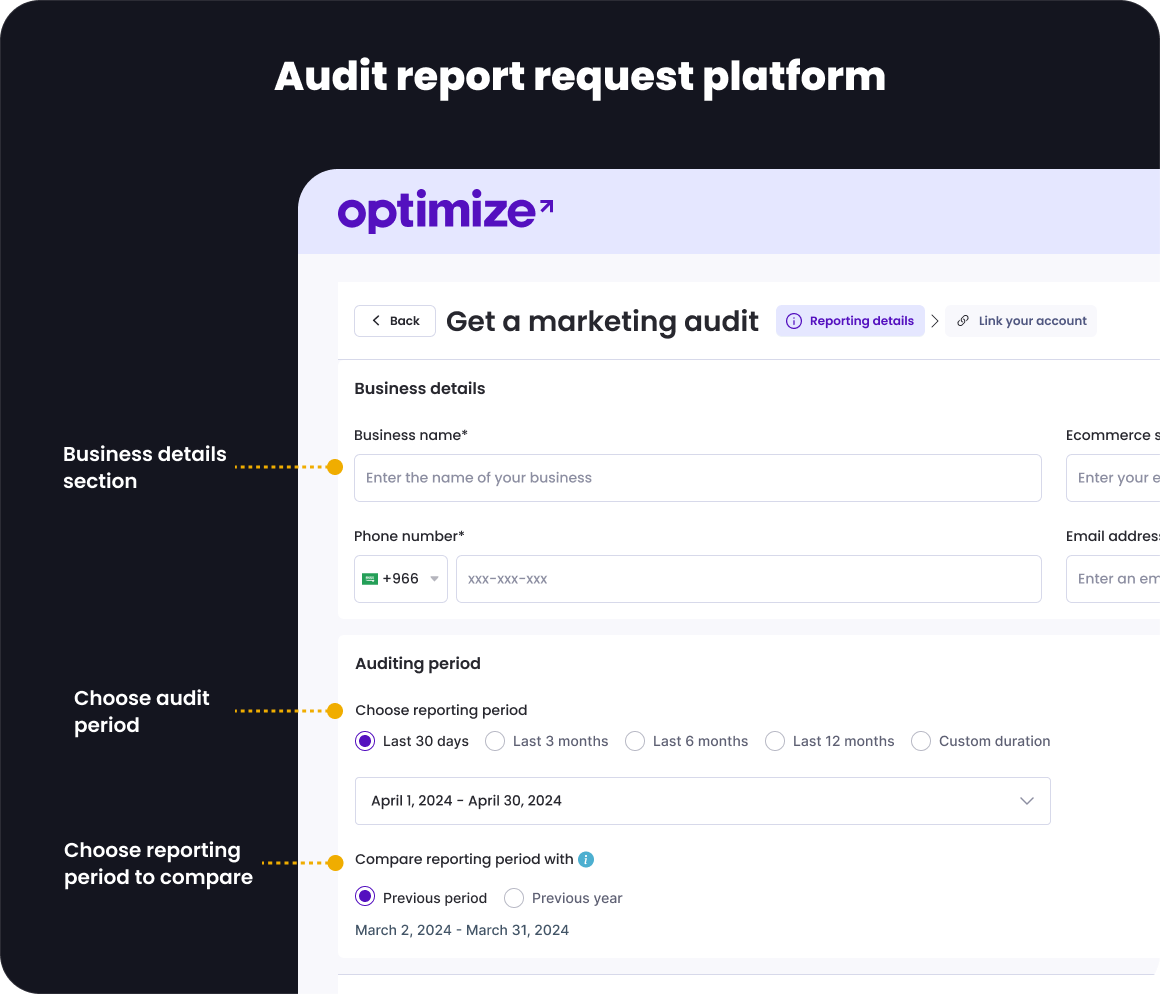Expand the April 2024 date range dropdown

pyautogui.click(x=702, y=801)
